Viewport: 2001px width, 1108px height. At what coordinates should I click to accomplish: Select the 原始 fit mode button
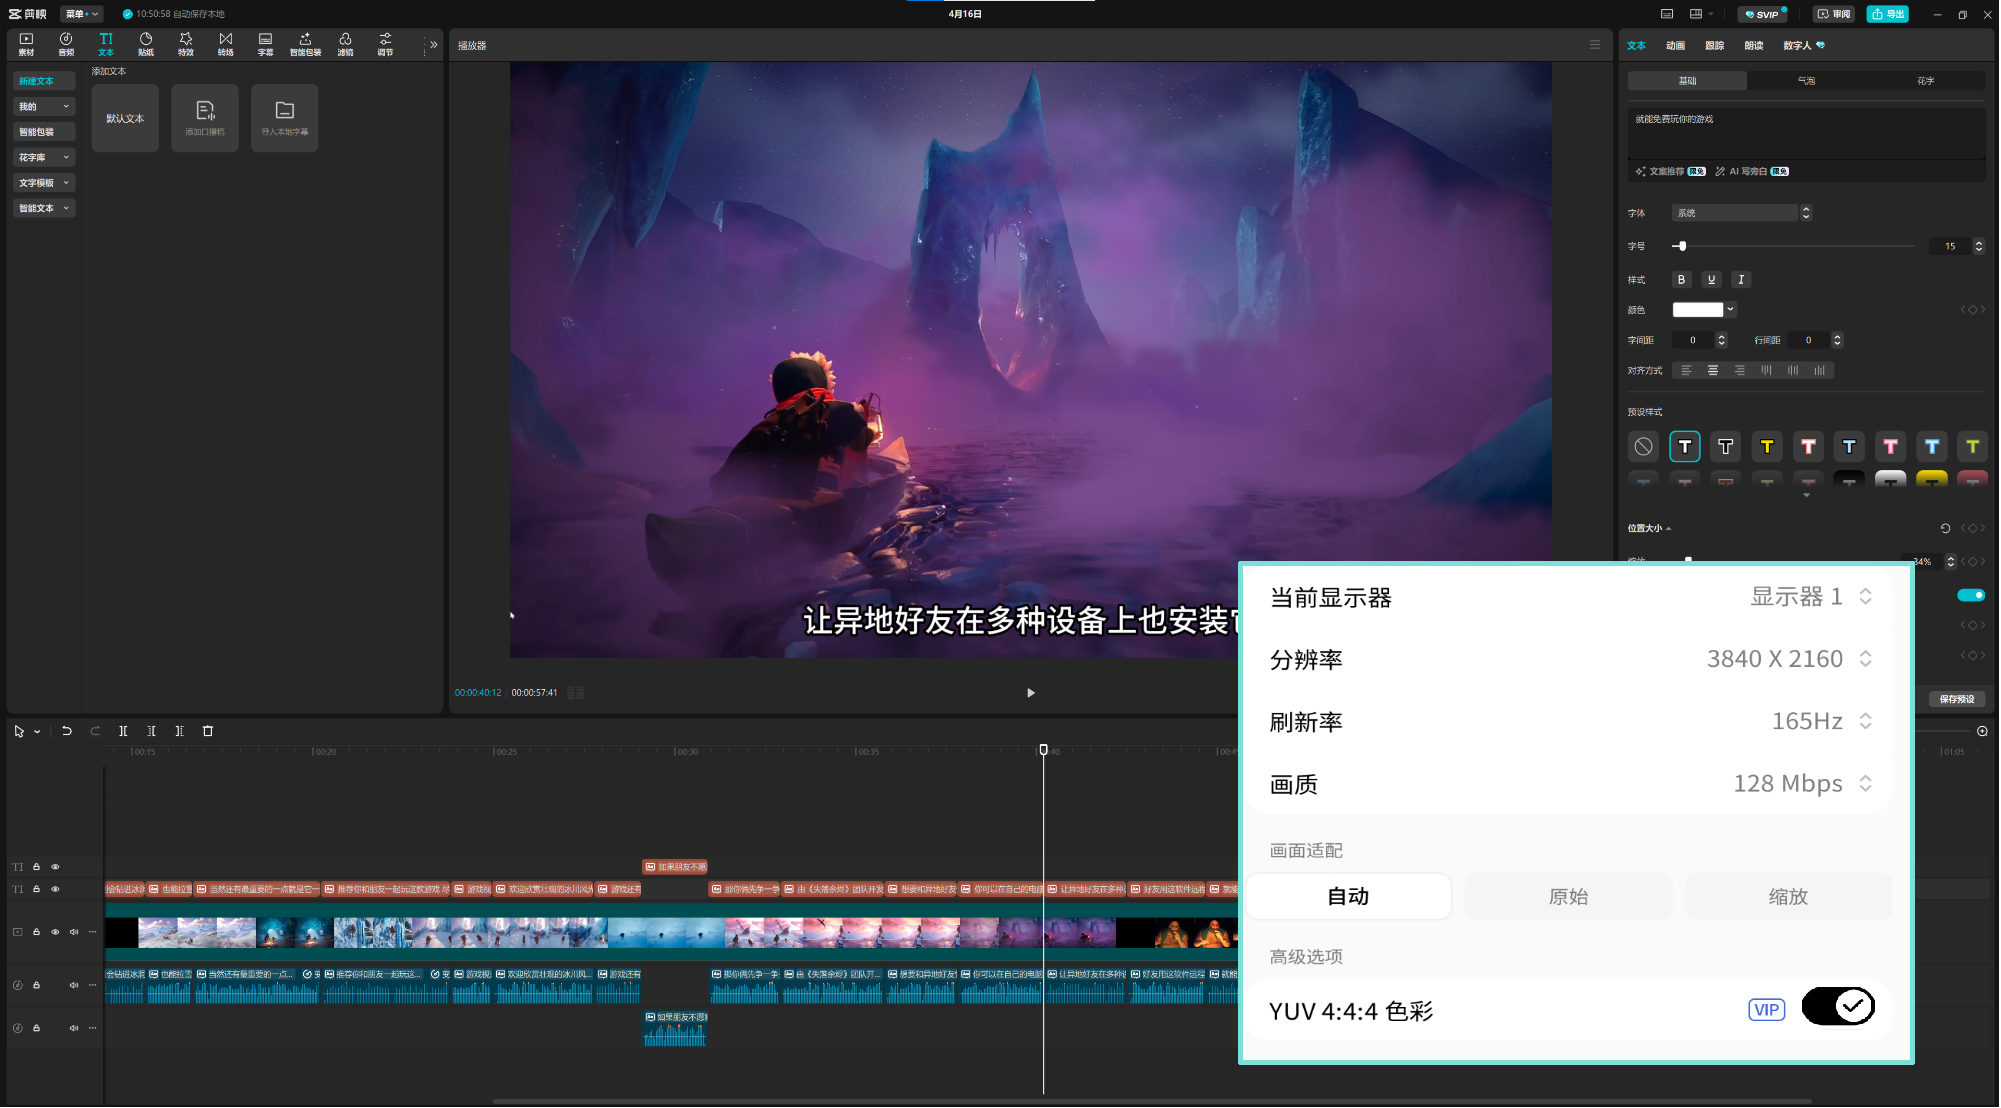click(1568, 897)
